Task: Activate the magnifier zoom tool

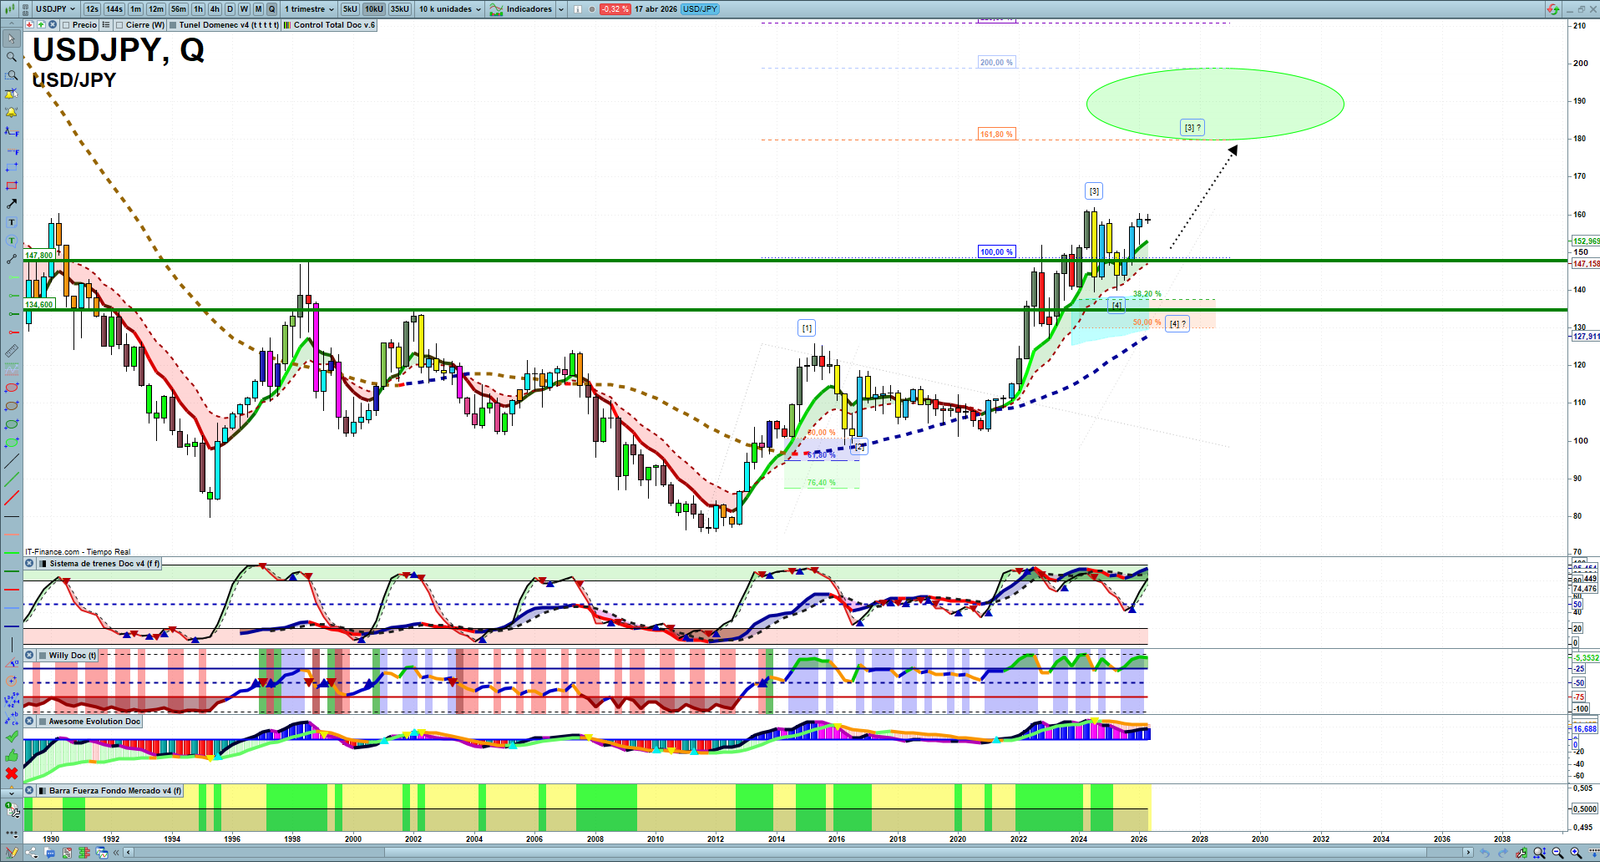Action: [x=12, y=57]
